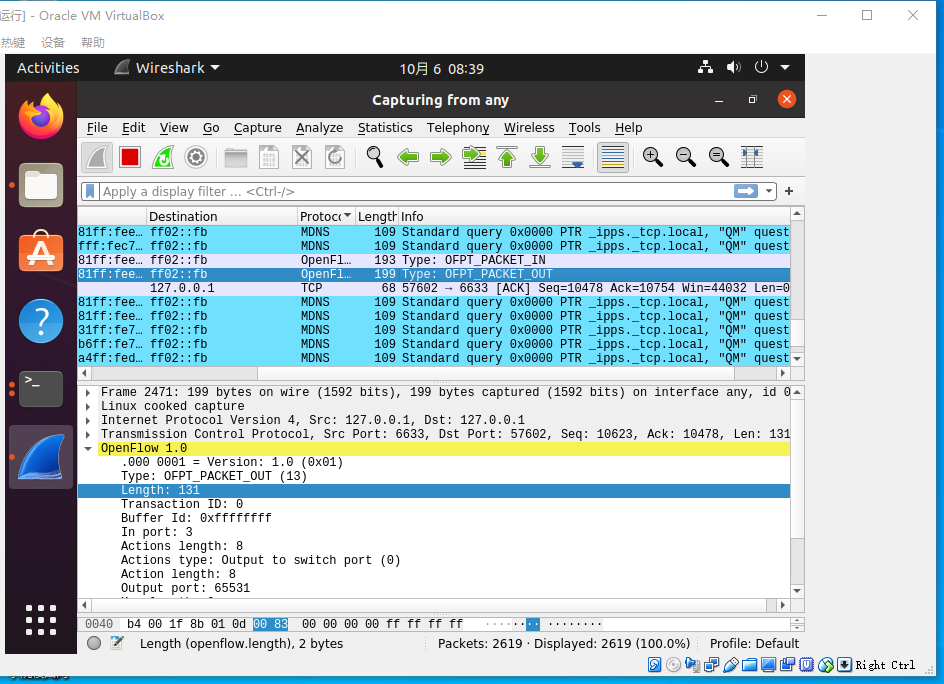The width and height of the screenshot is (944, 684).
Task: Restart the current capture with green fin icon
Action: [163, 158]
